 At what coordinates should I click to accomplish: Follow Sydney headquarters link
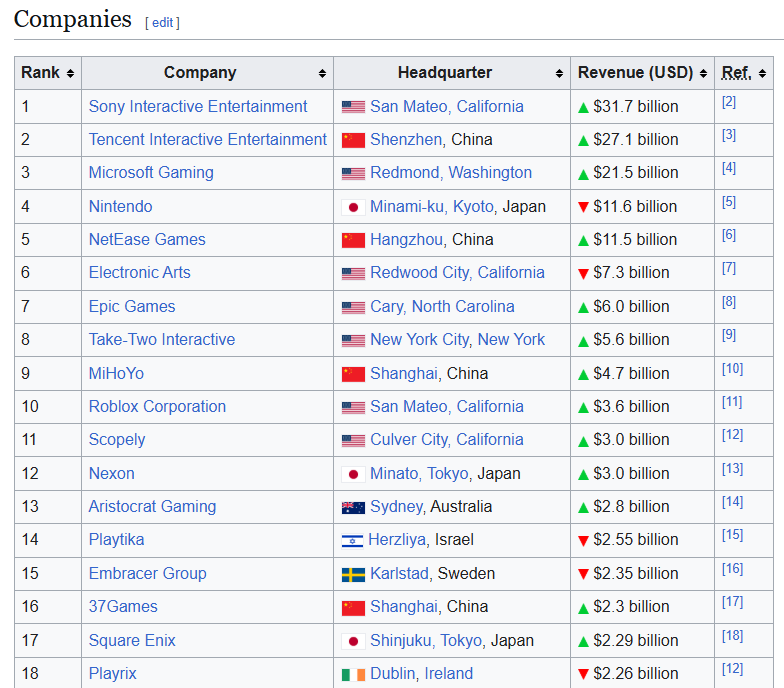[397, 506]
